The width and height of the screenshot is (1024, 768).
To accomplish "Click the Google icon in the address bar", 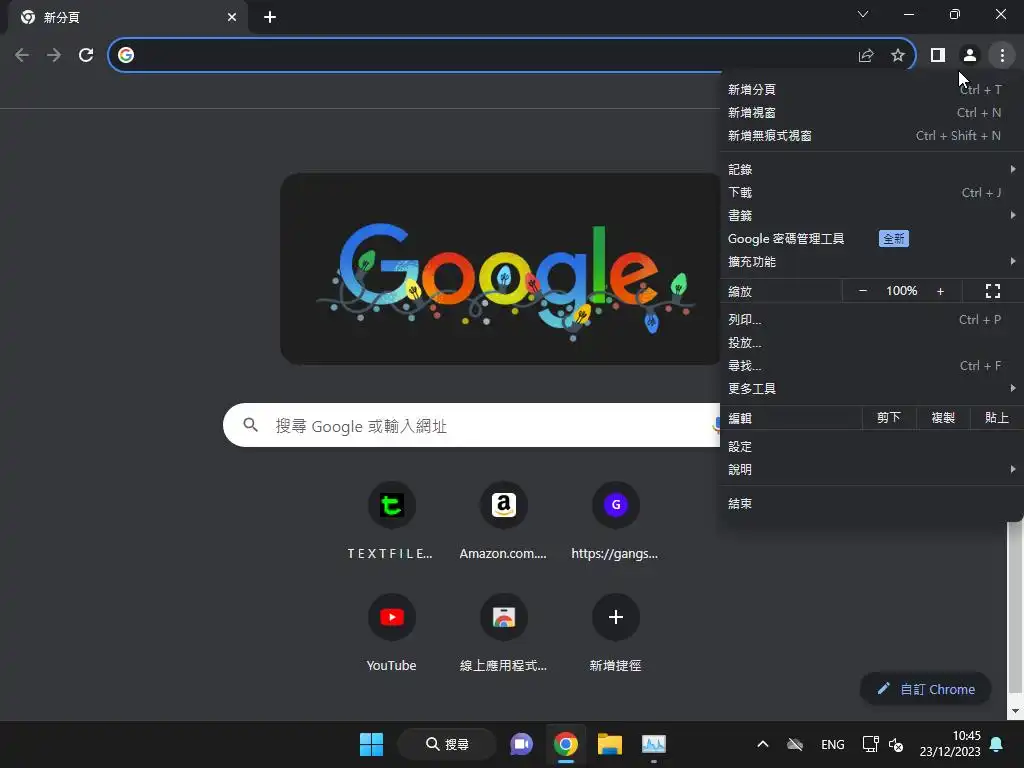I will coord(126,55).
